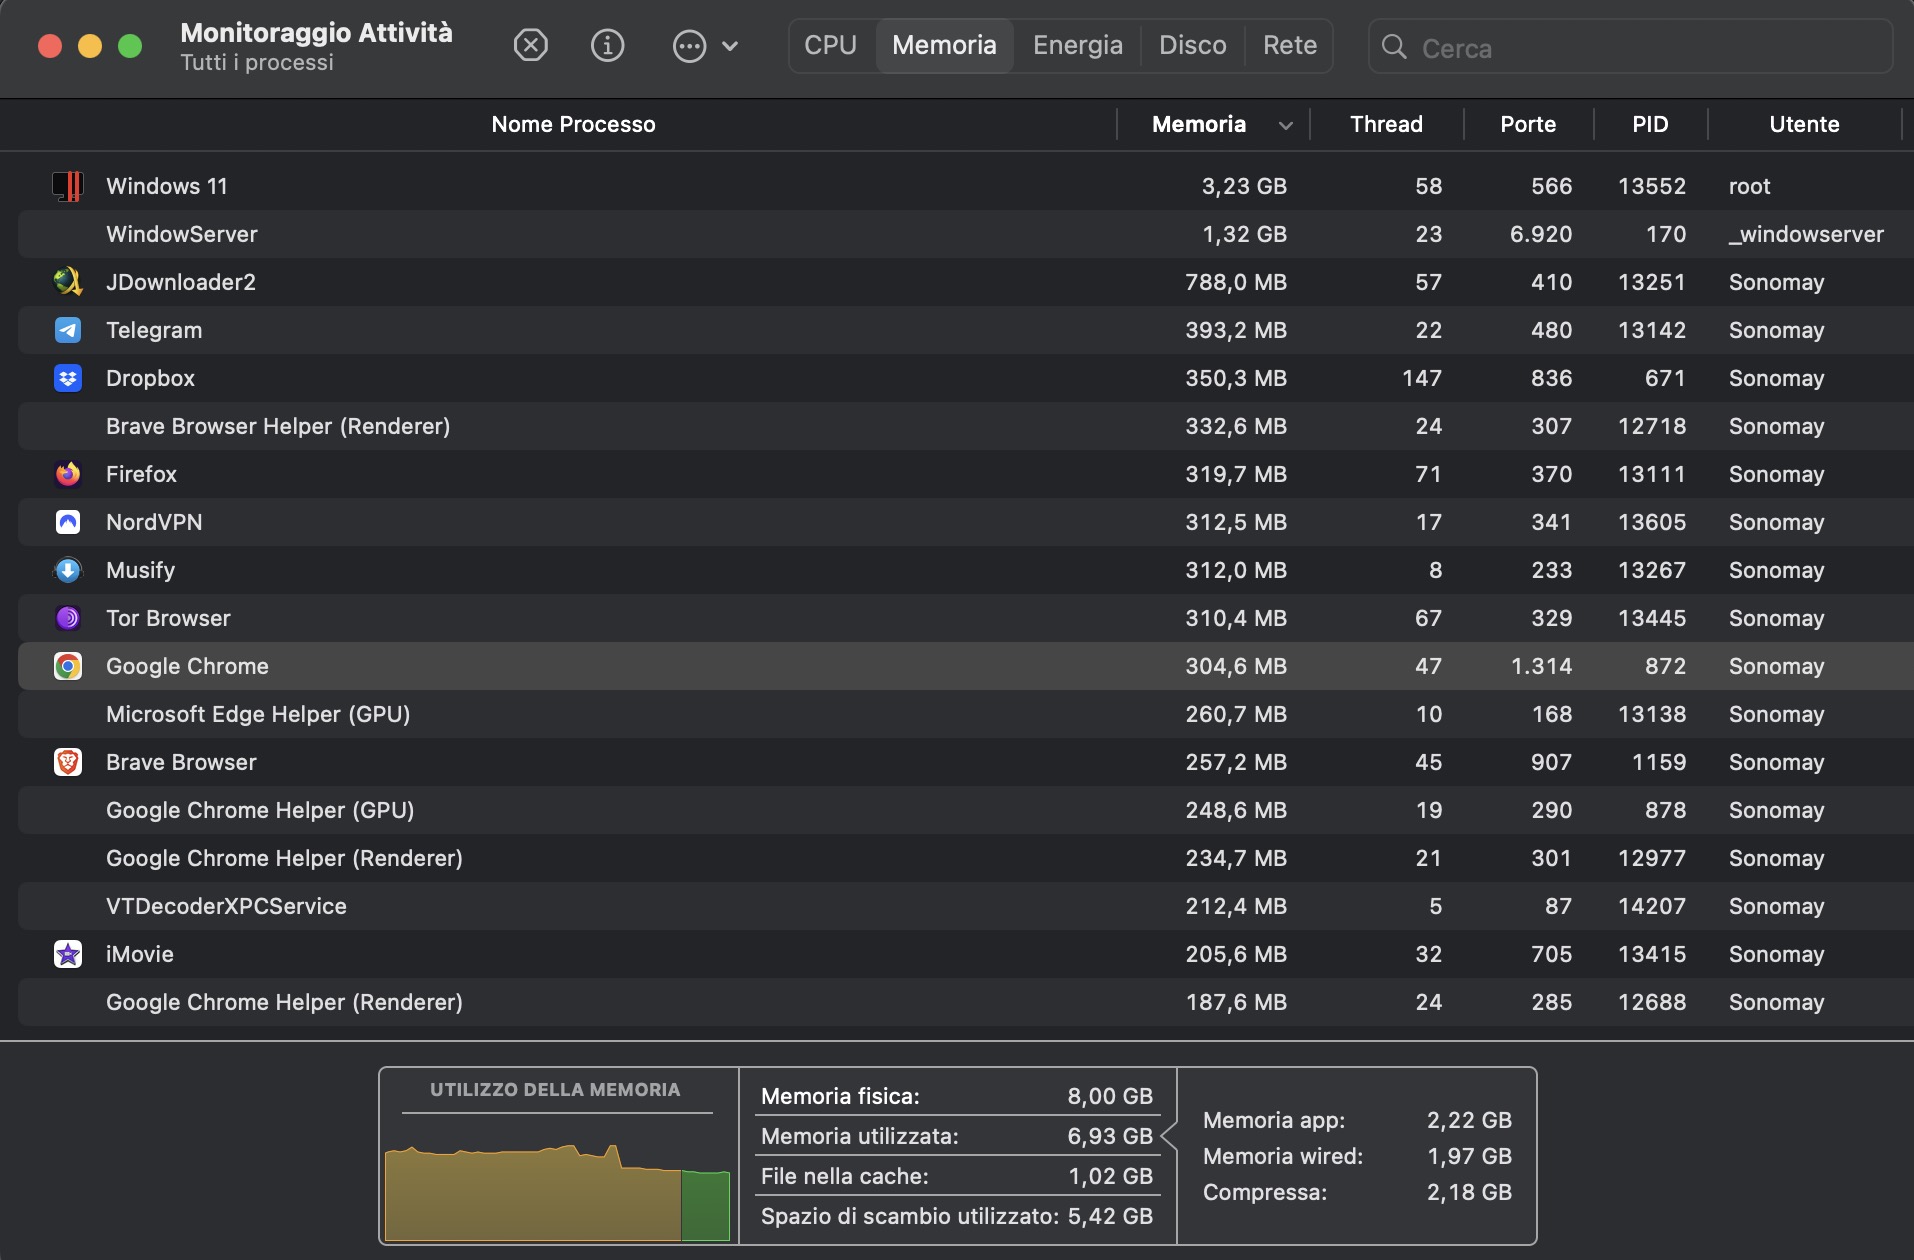
Task: Focus the Cerca search field
Action: tap(1630, 46)
